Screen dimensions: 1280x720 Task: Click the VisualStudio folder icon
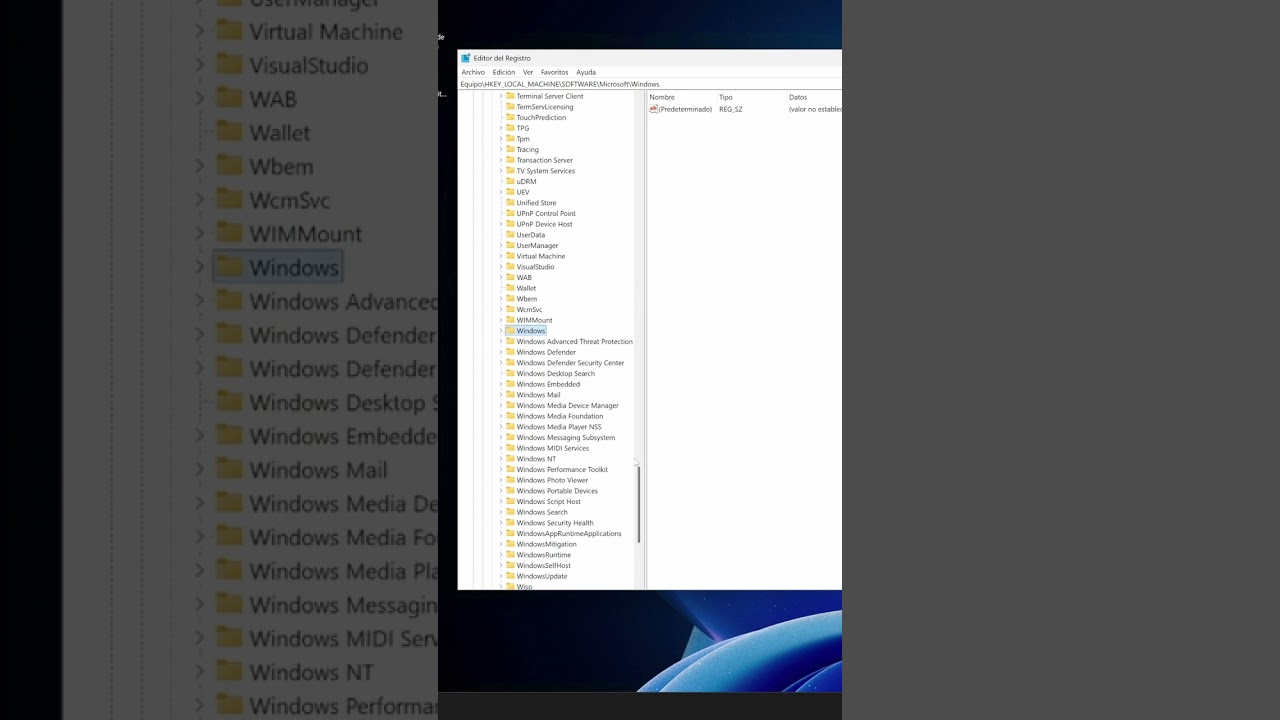coord(510,267)
